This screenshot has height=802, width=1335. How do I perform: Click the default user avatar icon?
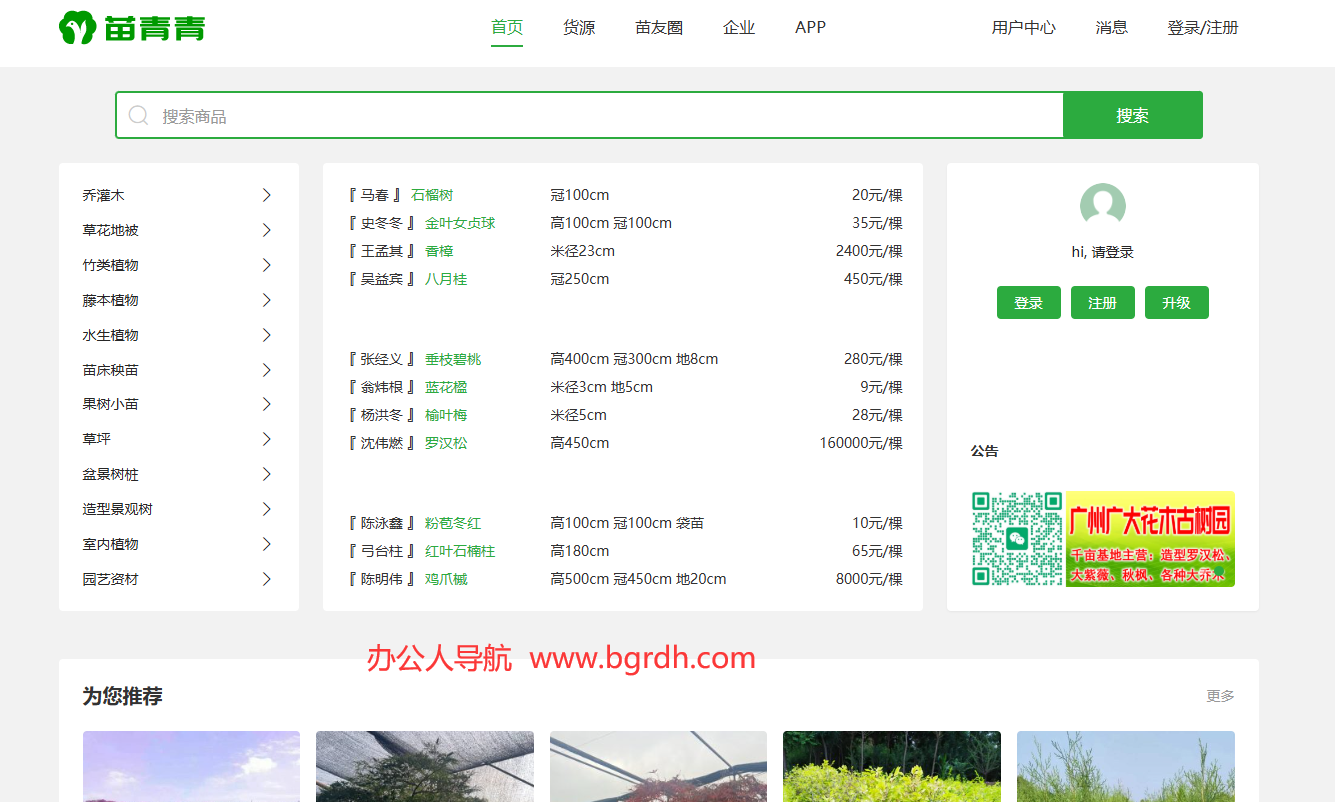tap(1102, 205)
